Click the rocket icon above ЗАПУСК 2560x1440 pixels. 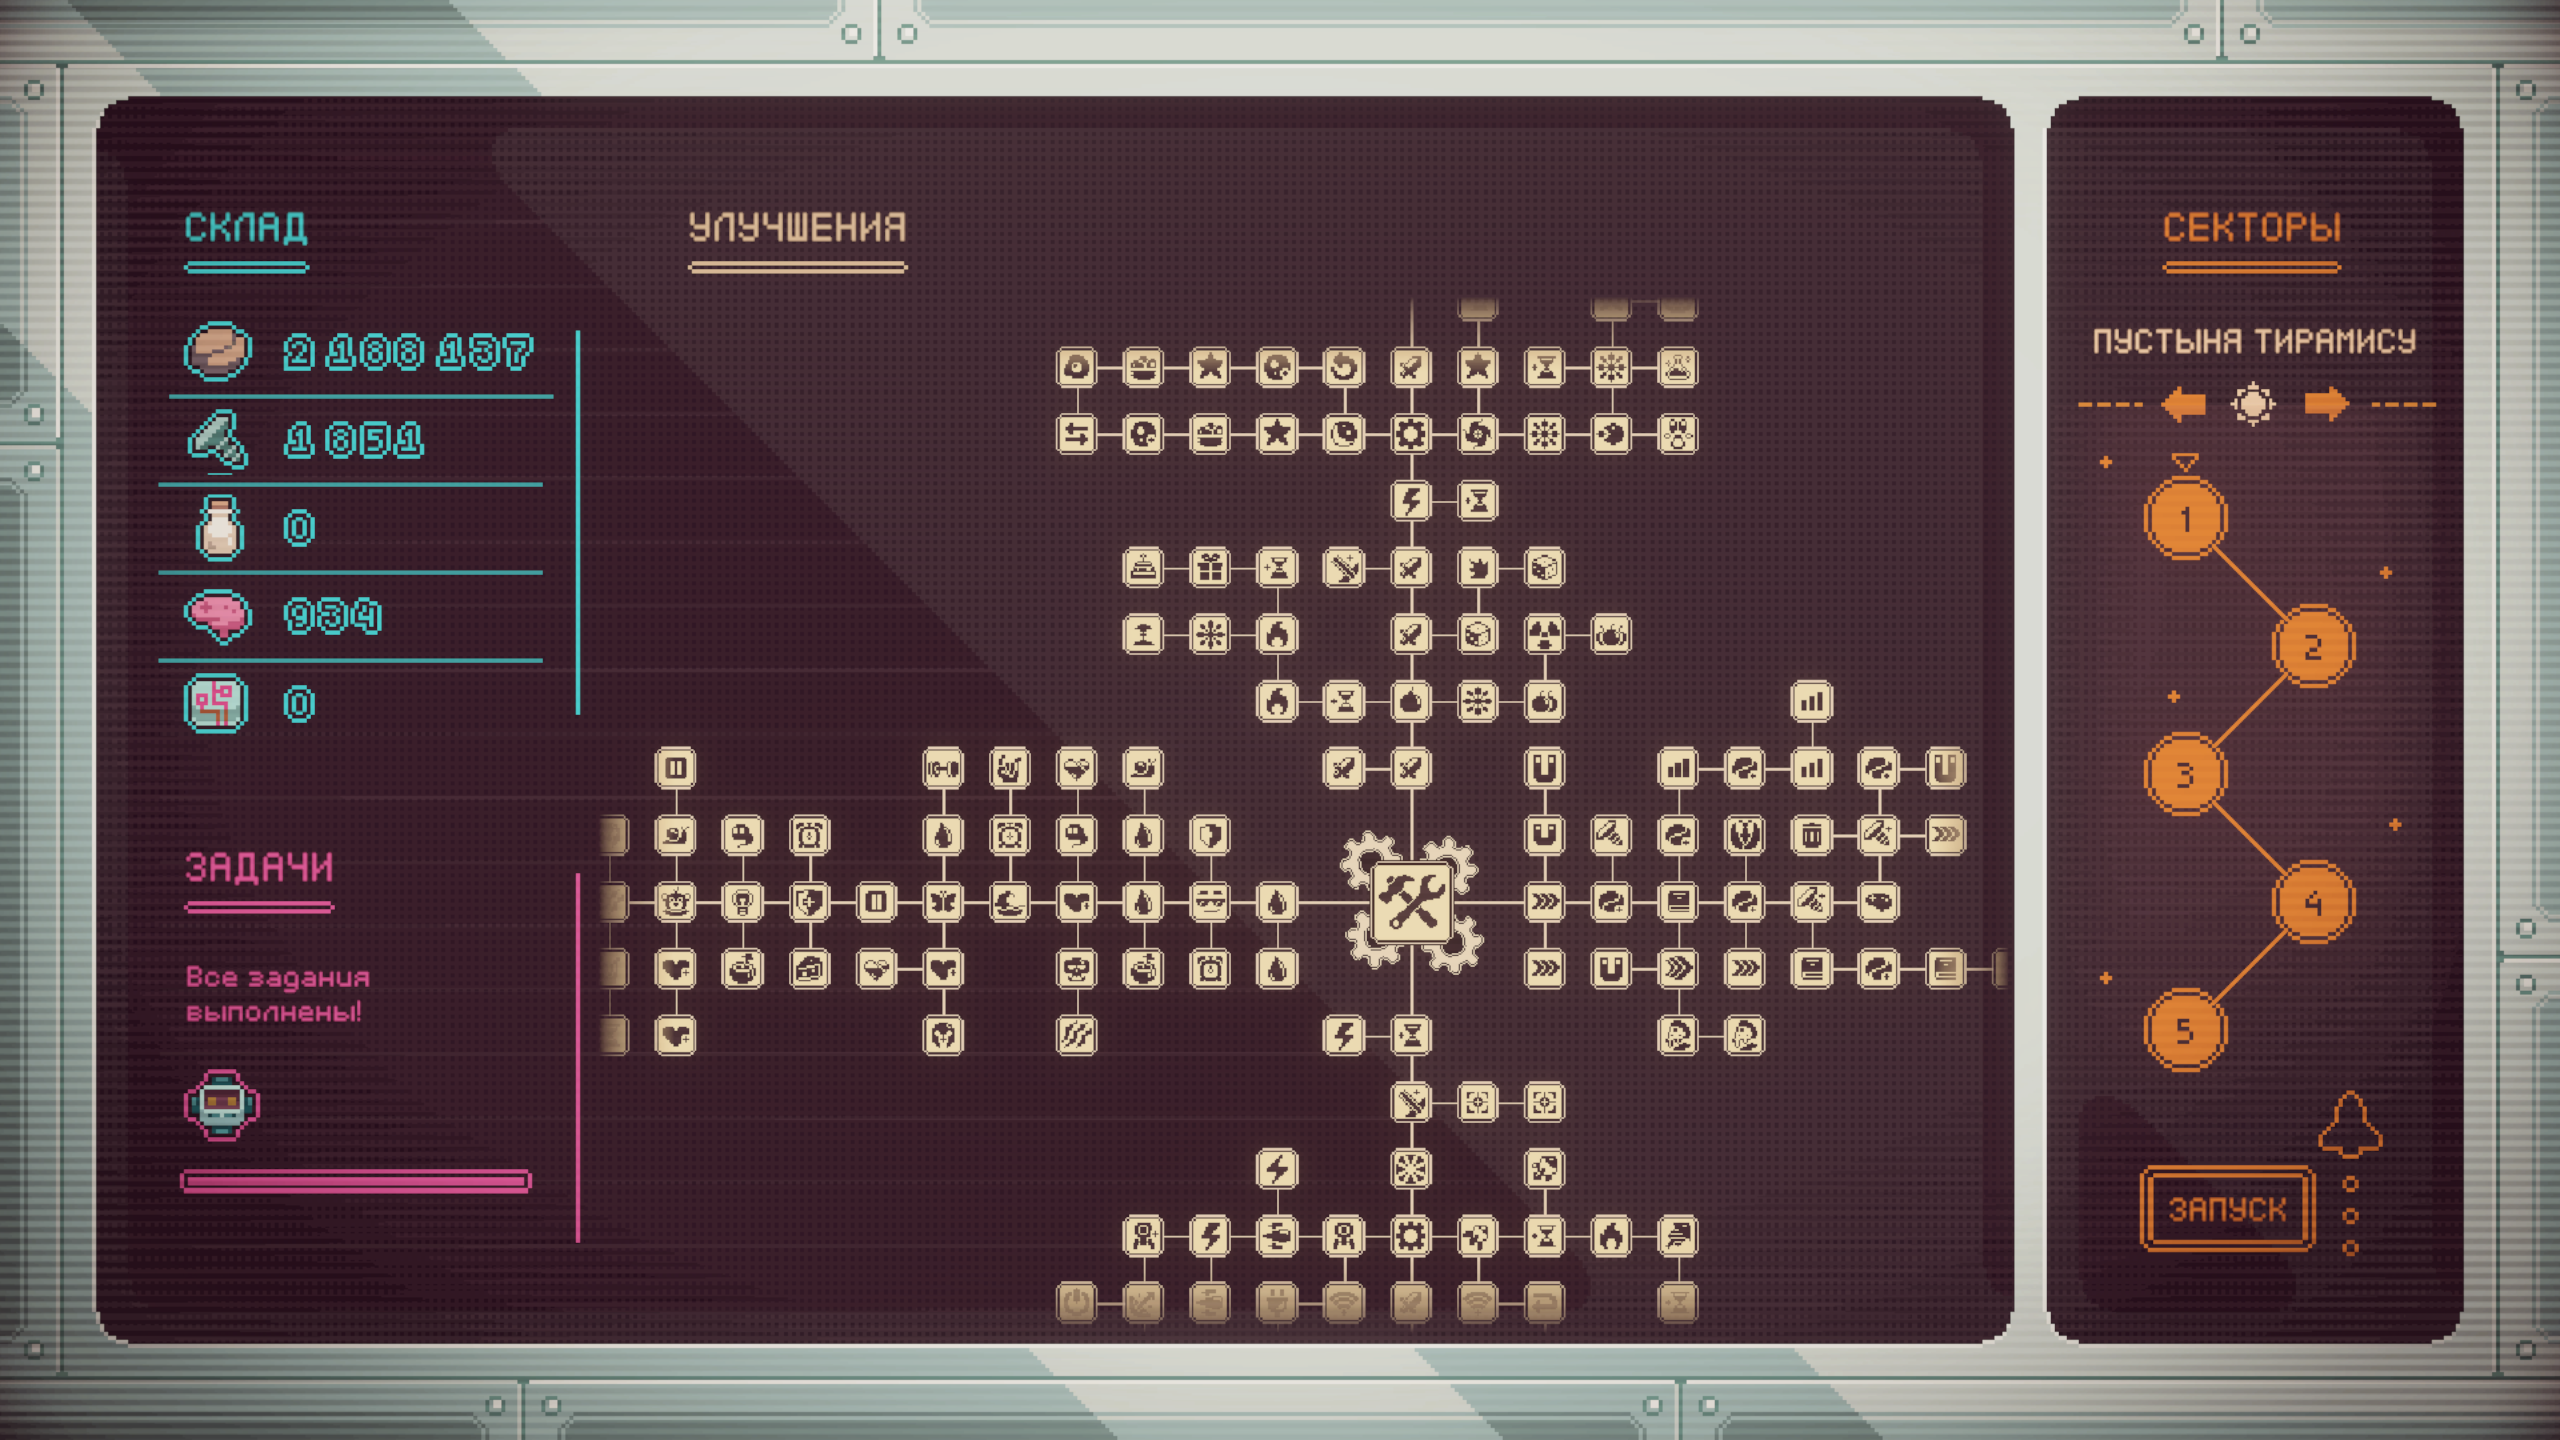pos(2350,1124)
